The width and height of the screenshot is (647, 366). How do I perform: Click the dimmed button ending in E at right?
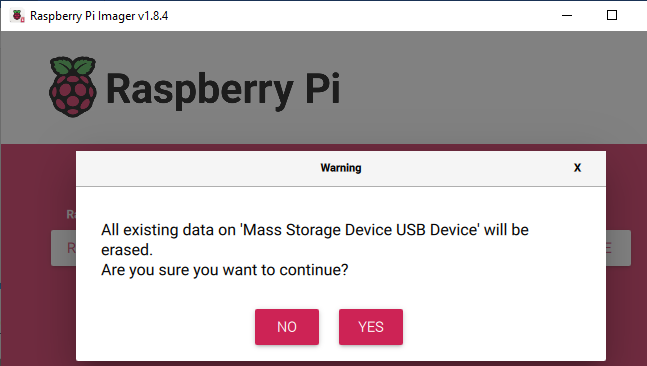618,248
